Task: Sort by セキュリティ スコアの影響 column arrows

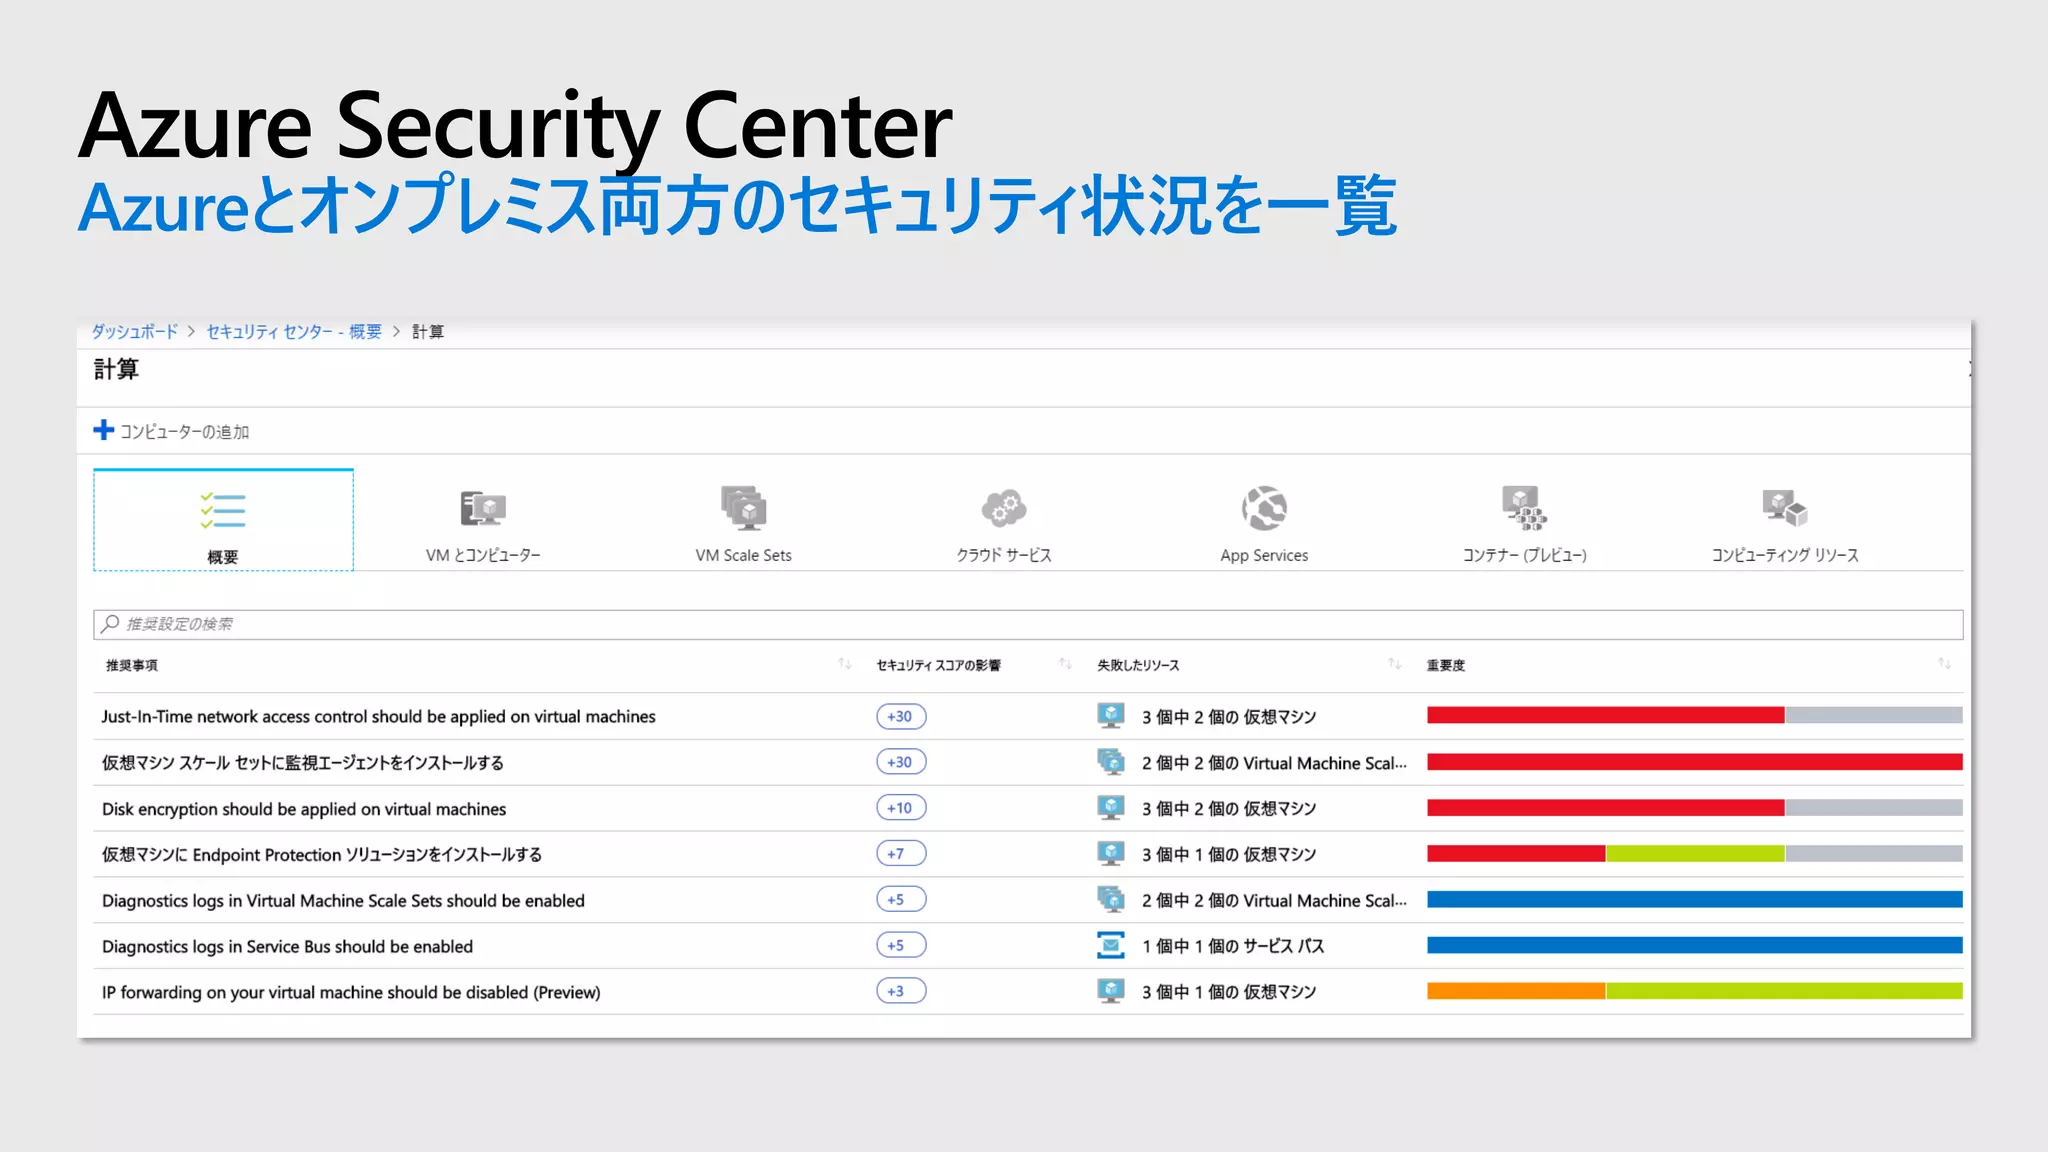Action: [1065, 664]
